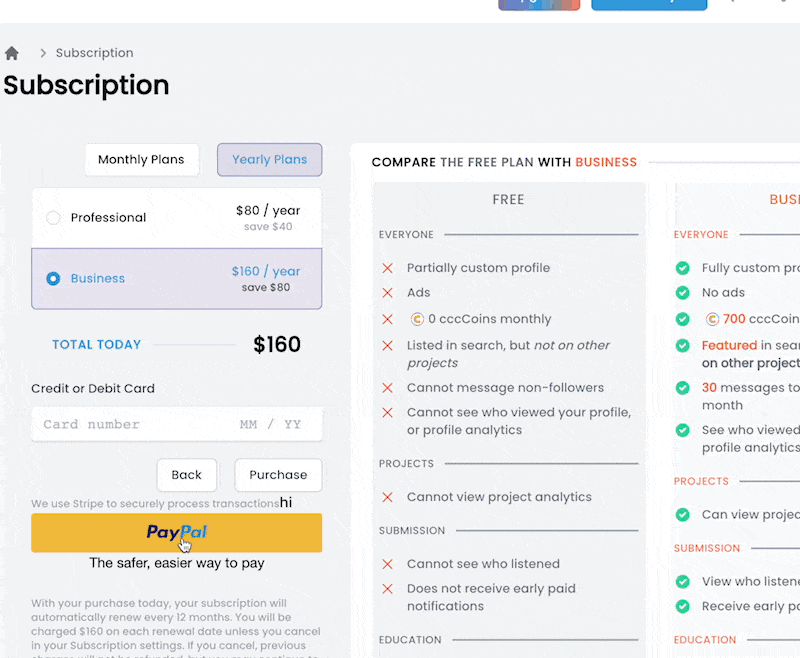The height and width of the screenshot is (658, 800).
Task: Click the blue button at the top right
Action: (649, 4)
